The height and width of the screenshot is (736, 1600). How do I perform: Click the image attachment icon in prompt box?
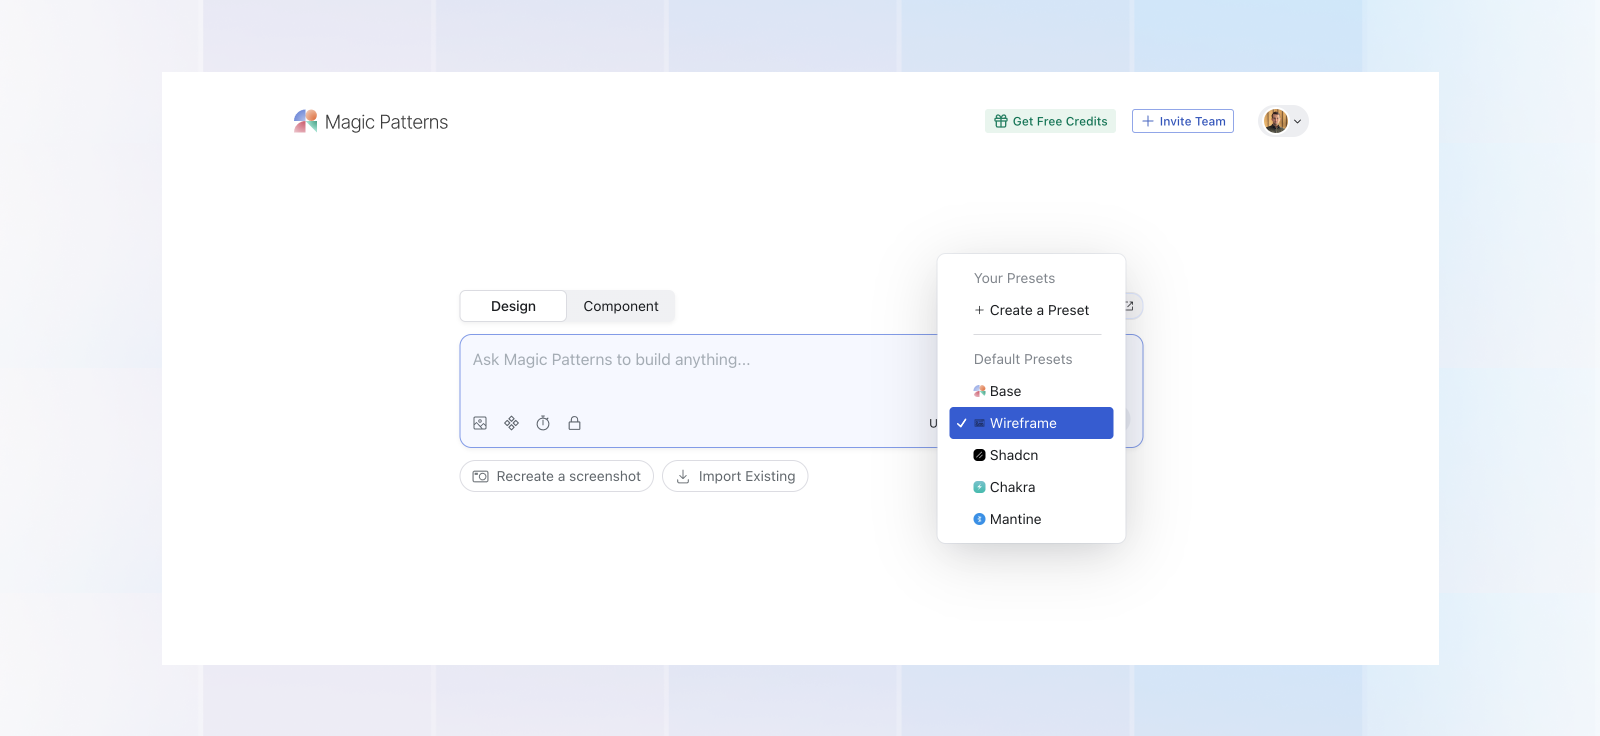480,423
